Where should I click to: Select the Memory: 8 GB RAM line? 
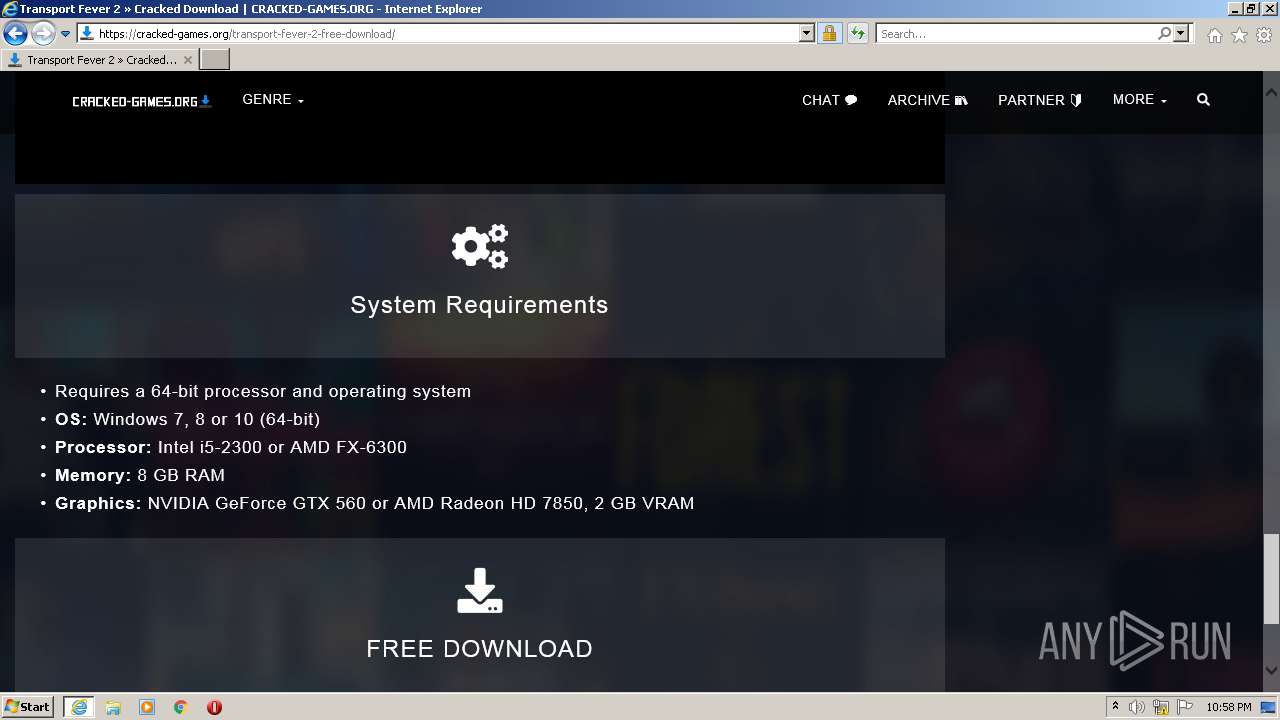(x=140, y=475)
